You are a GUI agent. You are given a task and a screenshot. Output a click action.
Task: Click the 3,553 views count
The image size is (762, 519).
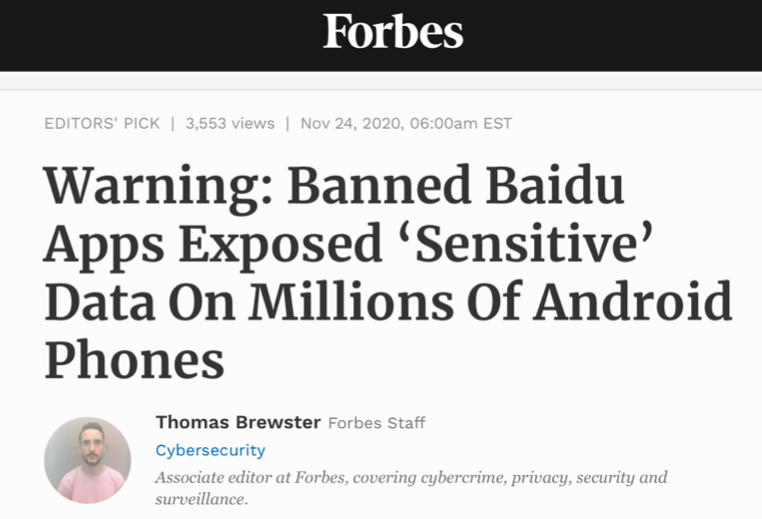click(x=230, y=123)
